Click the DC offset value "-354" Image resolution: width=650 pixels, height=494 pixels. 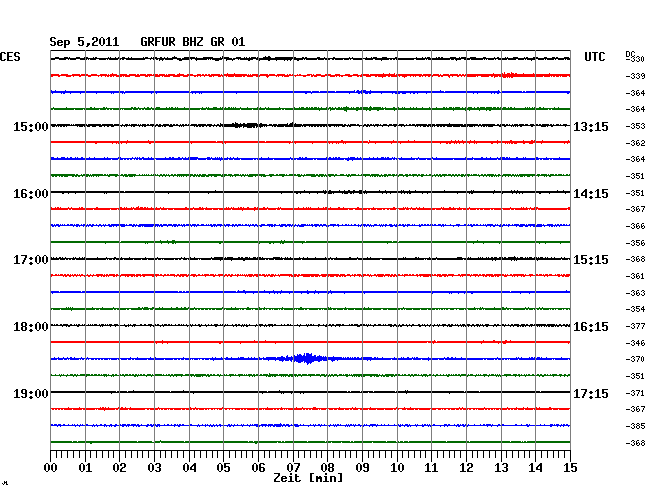pos(635,309)
